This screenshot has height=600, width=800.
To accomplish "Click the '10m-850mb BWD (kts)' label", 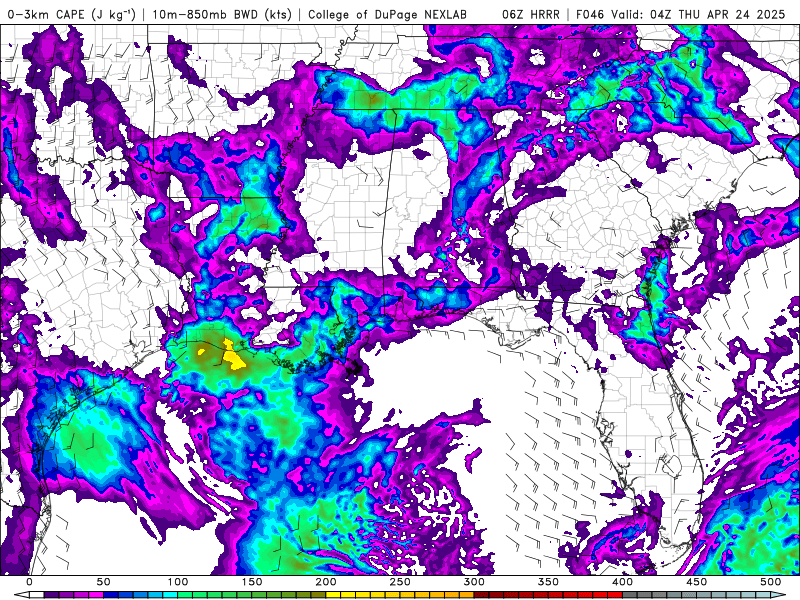I will (x=222, y=14).
